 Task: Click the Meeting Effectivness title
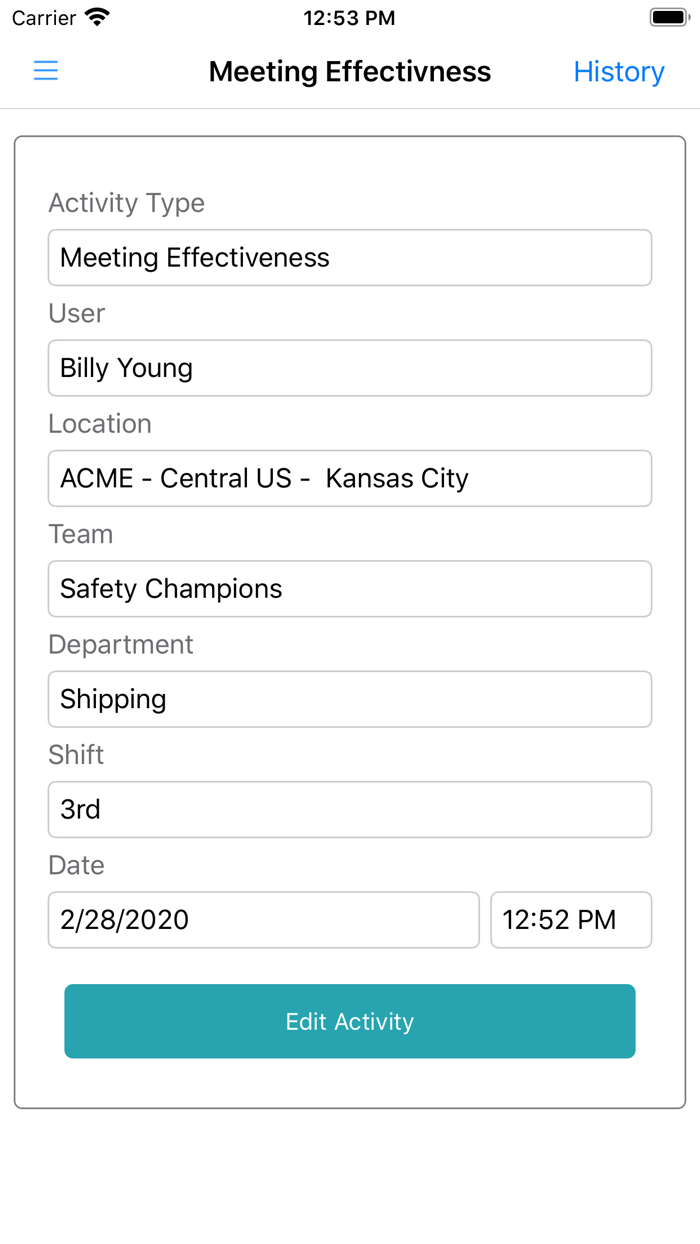(x=349, y=71)
